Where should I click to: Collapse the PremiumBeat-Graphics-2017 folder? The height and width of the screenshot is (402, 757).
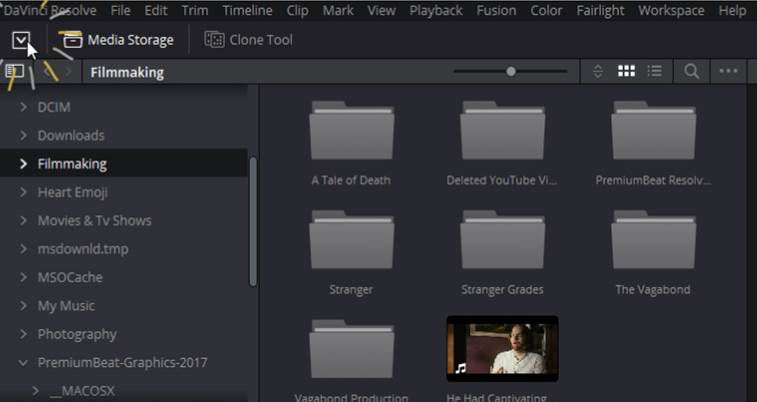click(x=23, y=362)
